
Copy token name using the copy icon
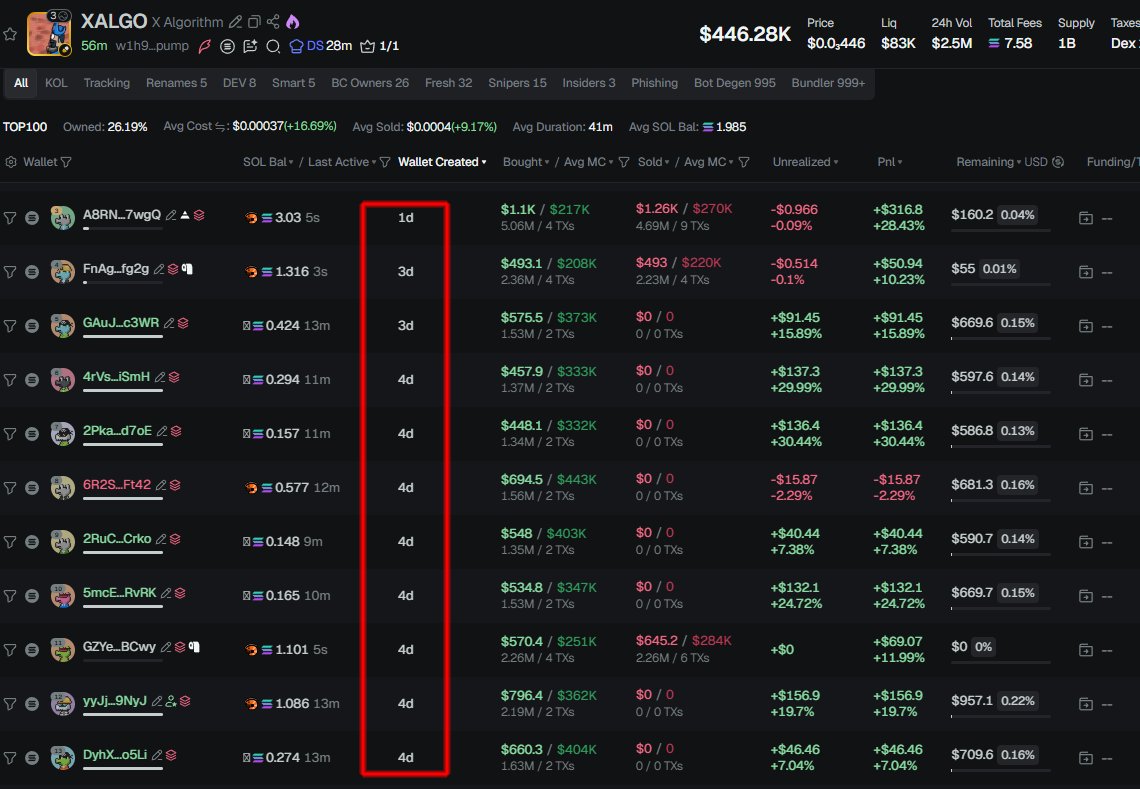click(254, 22)
